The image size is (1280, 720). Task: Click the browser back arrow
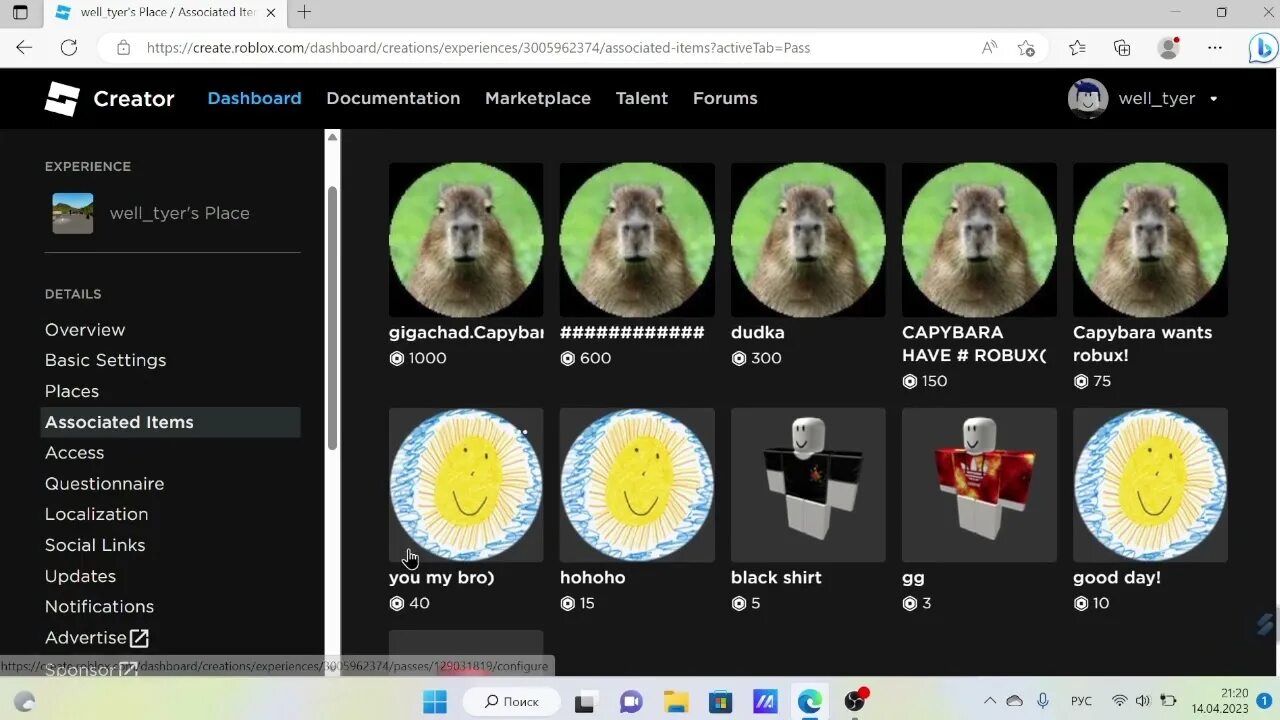click(x=24, y=47)
